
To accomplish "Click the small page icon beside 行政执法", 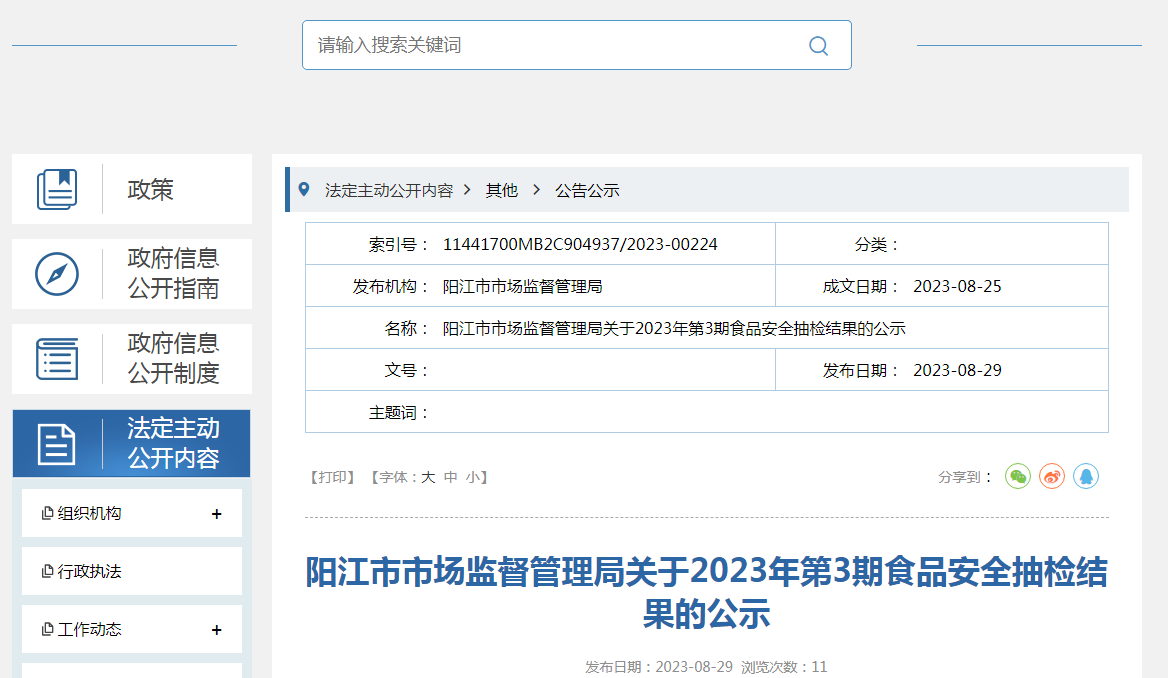I will tap(48, 571).
